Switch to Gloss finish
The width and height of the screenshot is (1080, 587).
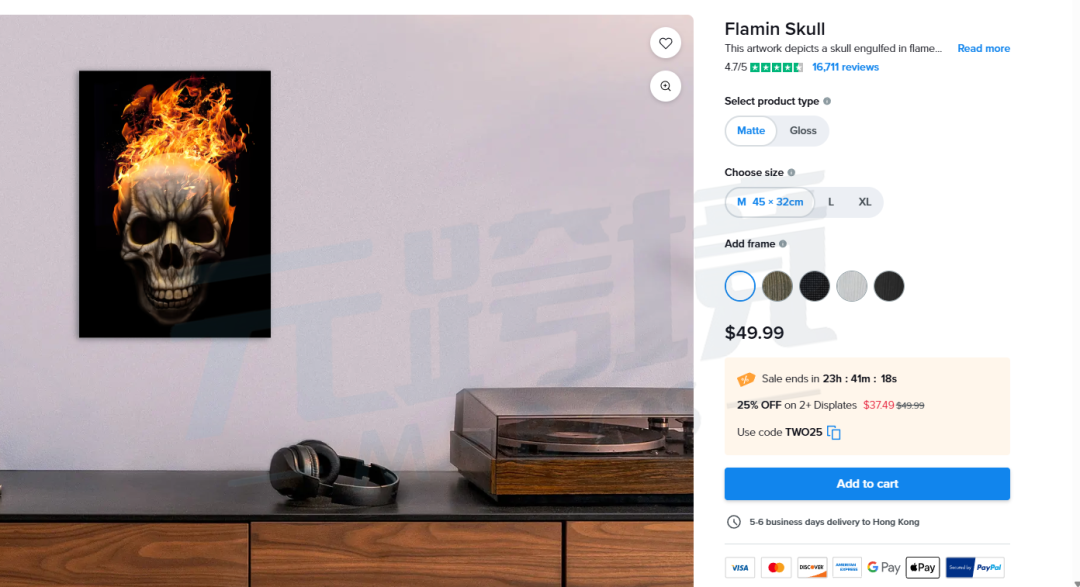[x=803, y=131]
